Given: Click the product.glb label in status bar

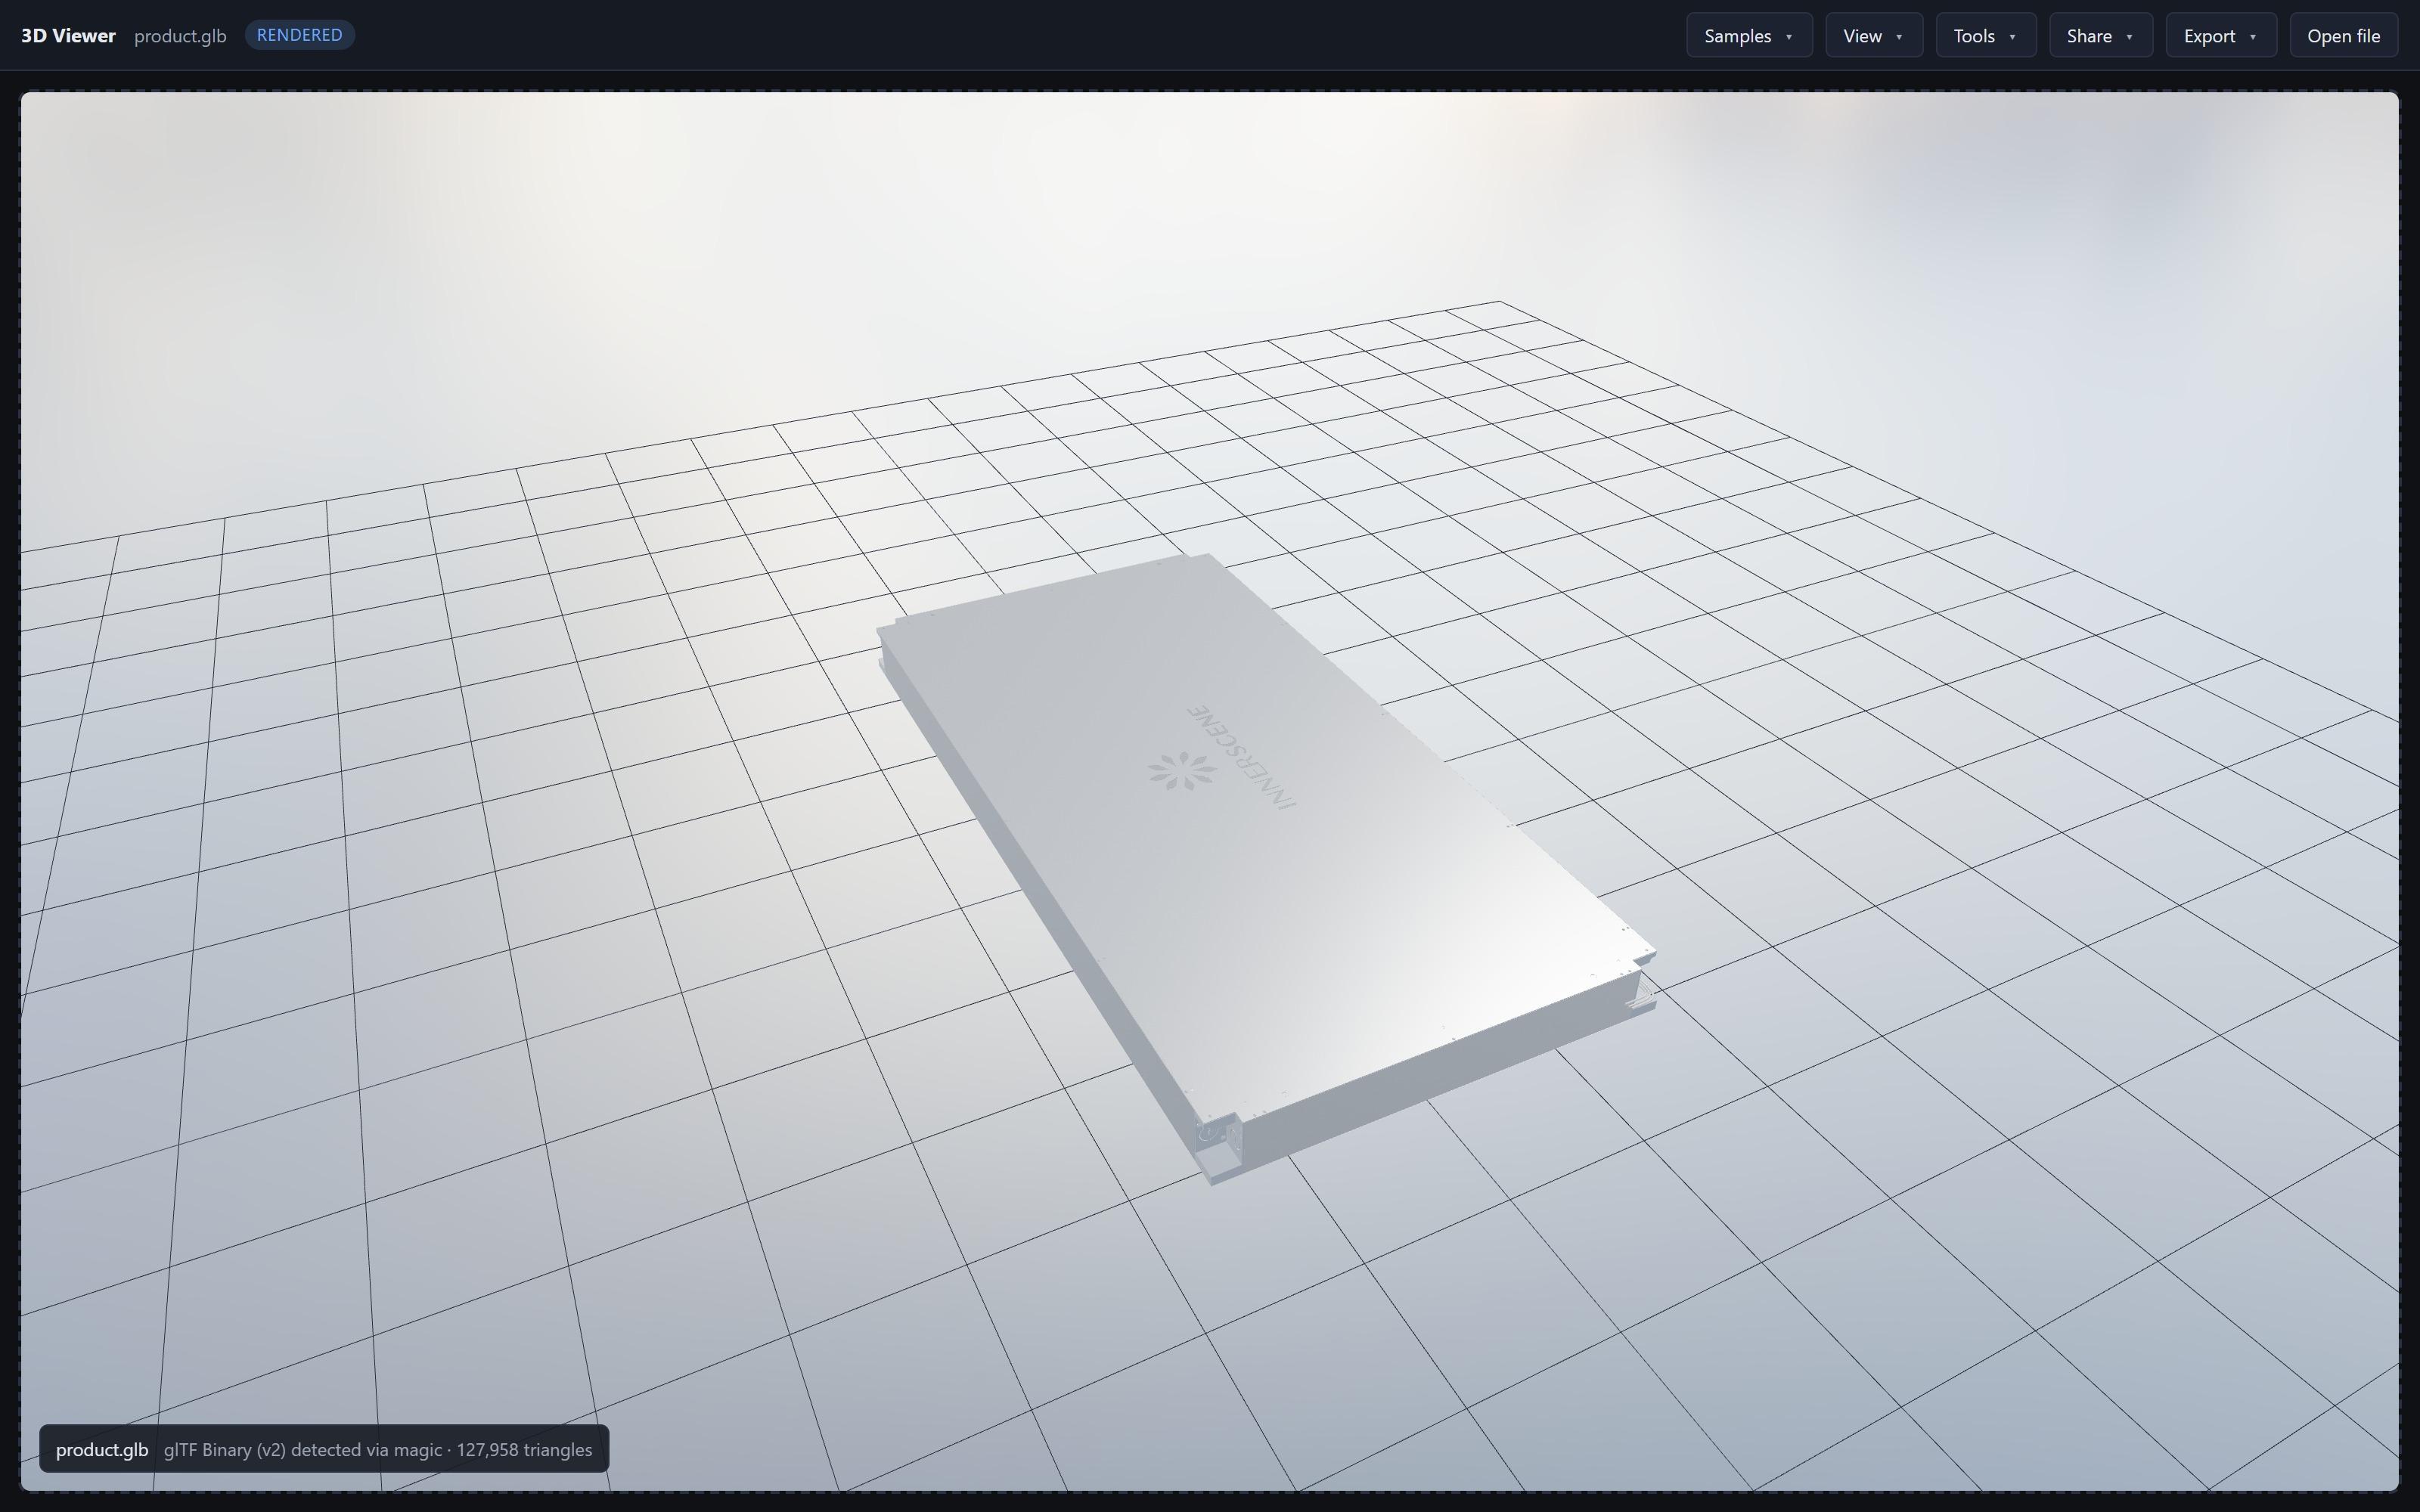Looking at the screenshot, I should [x=102, y=1449].
